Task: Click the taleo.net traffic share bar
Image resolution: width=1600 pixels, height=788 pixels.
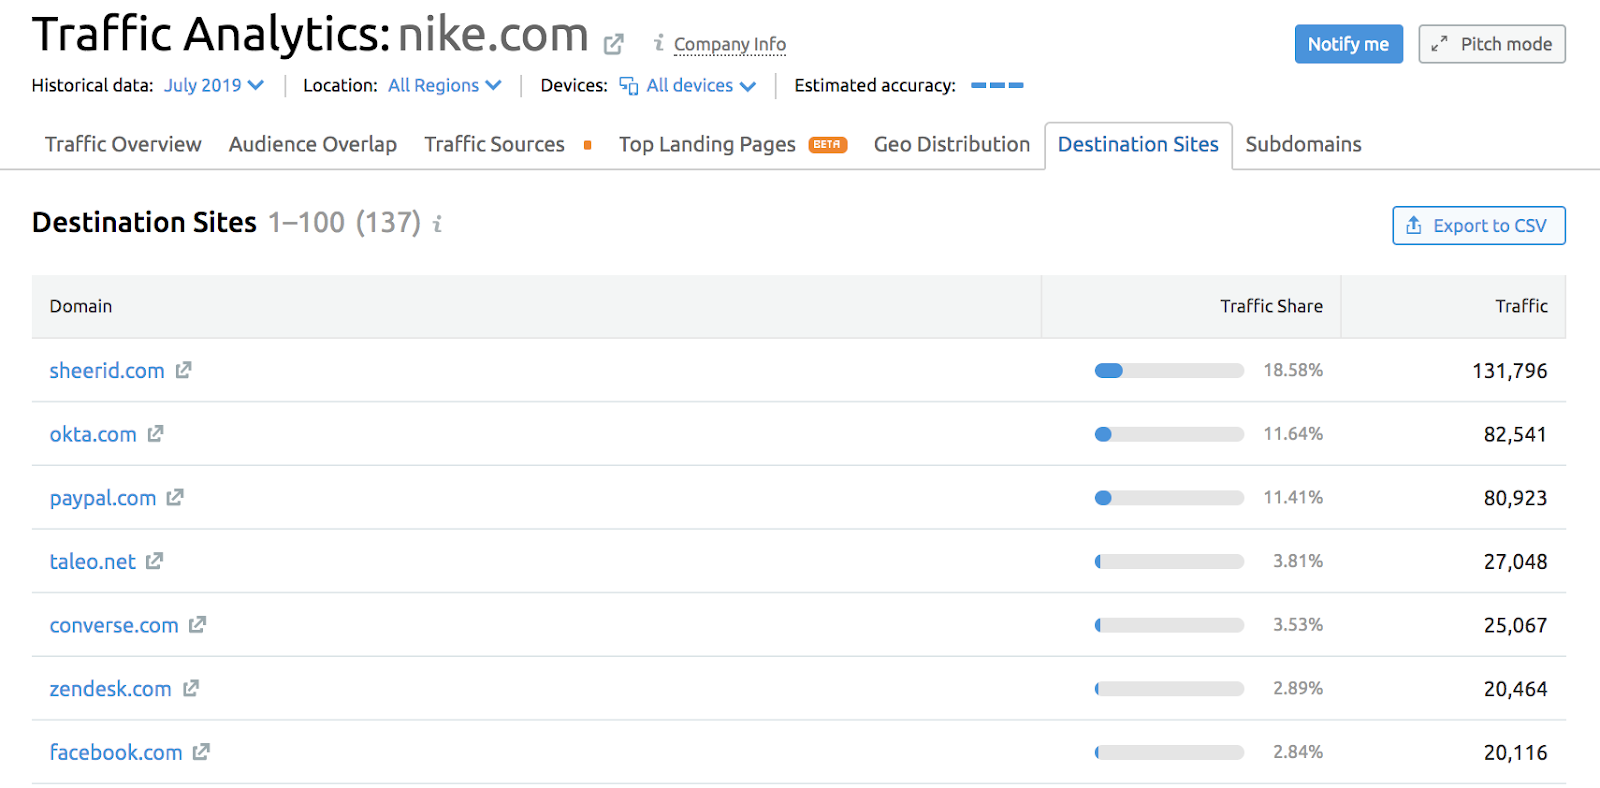Action: pyautogui.click(x=1169, y=561)
